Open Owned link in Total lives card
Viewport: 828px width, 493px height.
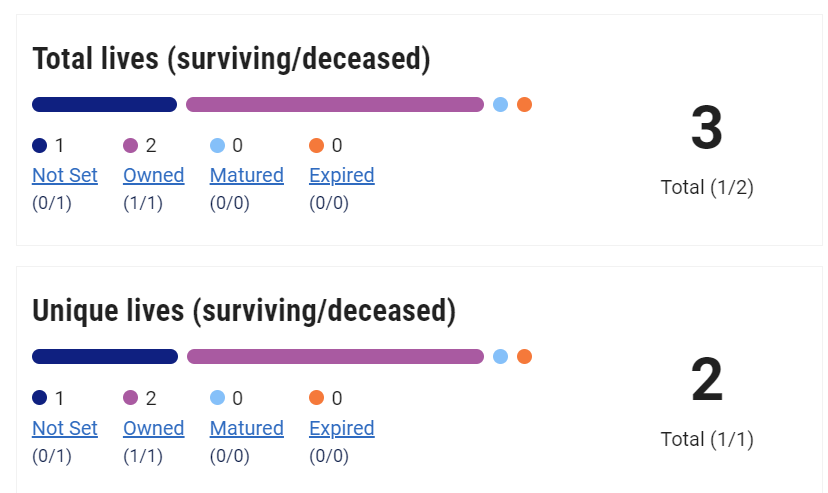click(153, 175)
